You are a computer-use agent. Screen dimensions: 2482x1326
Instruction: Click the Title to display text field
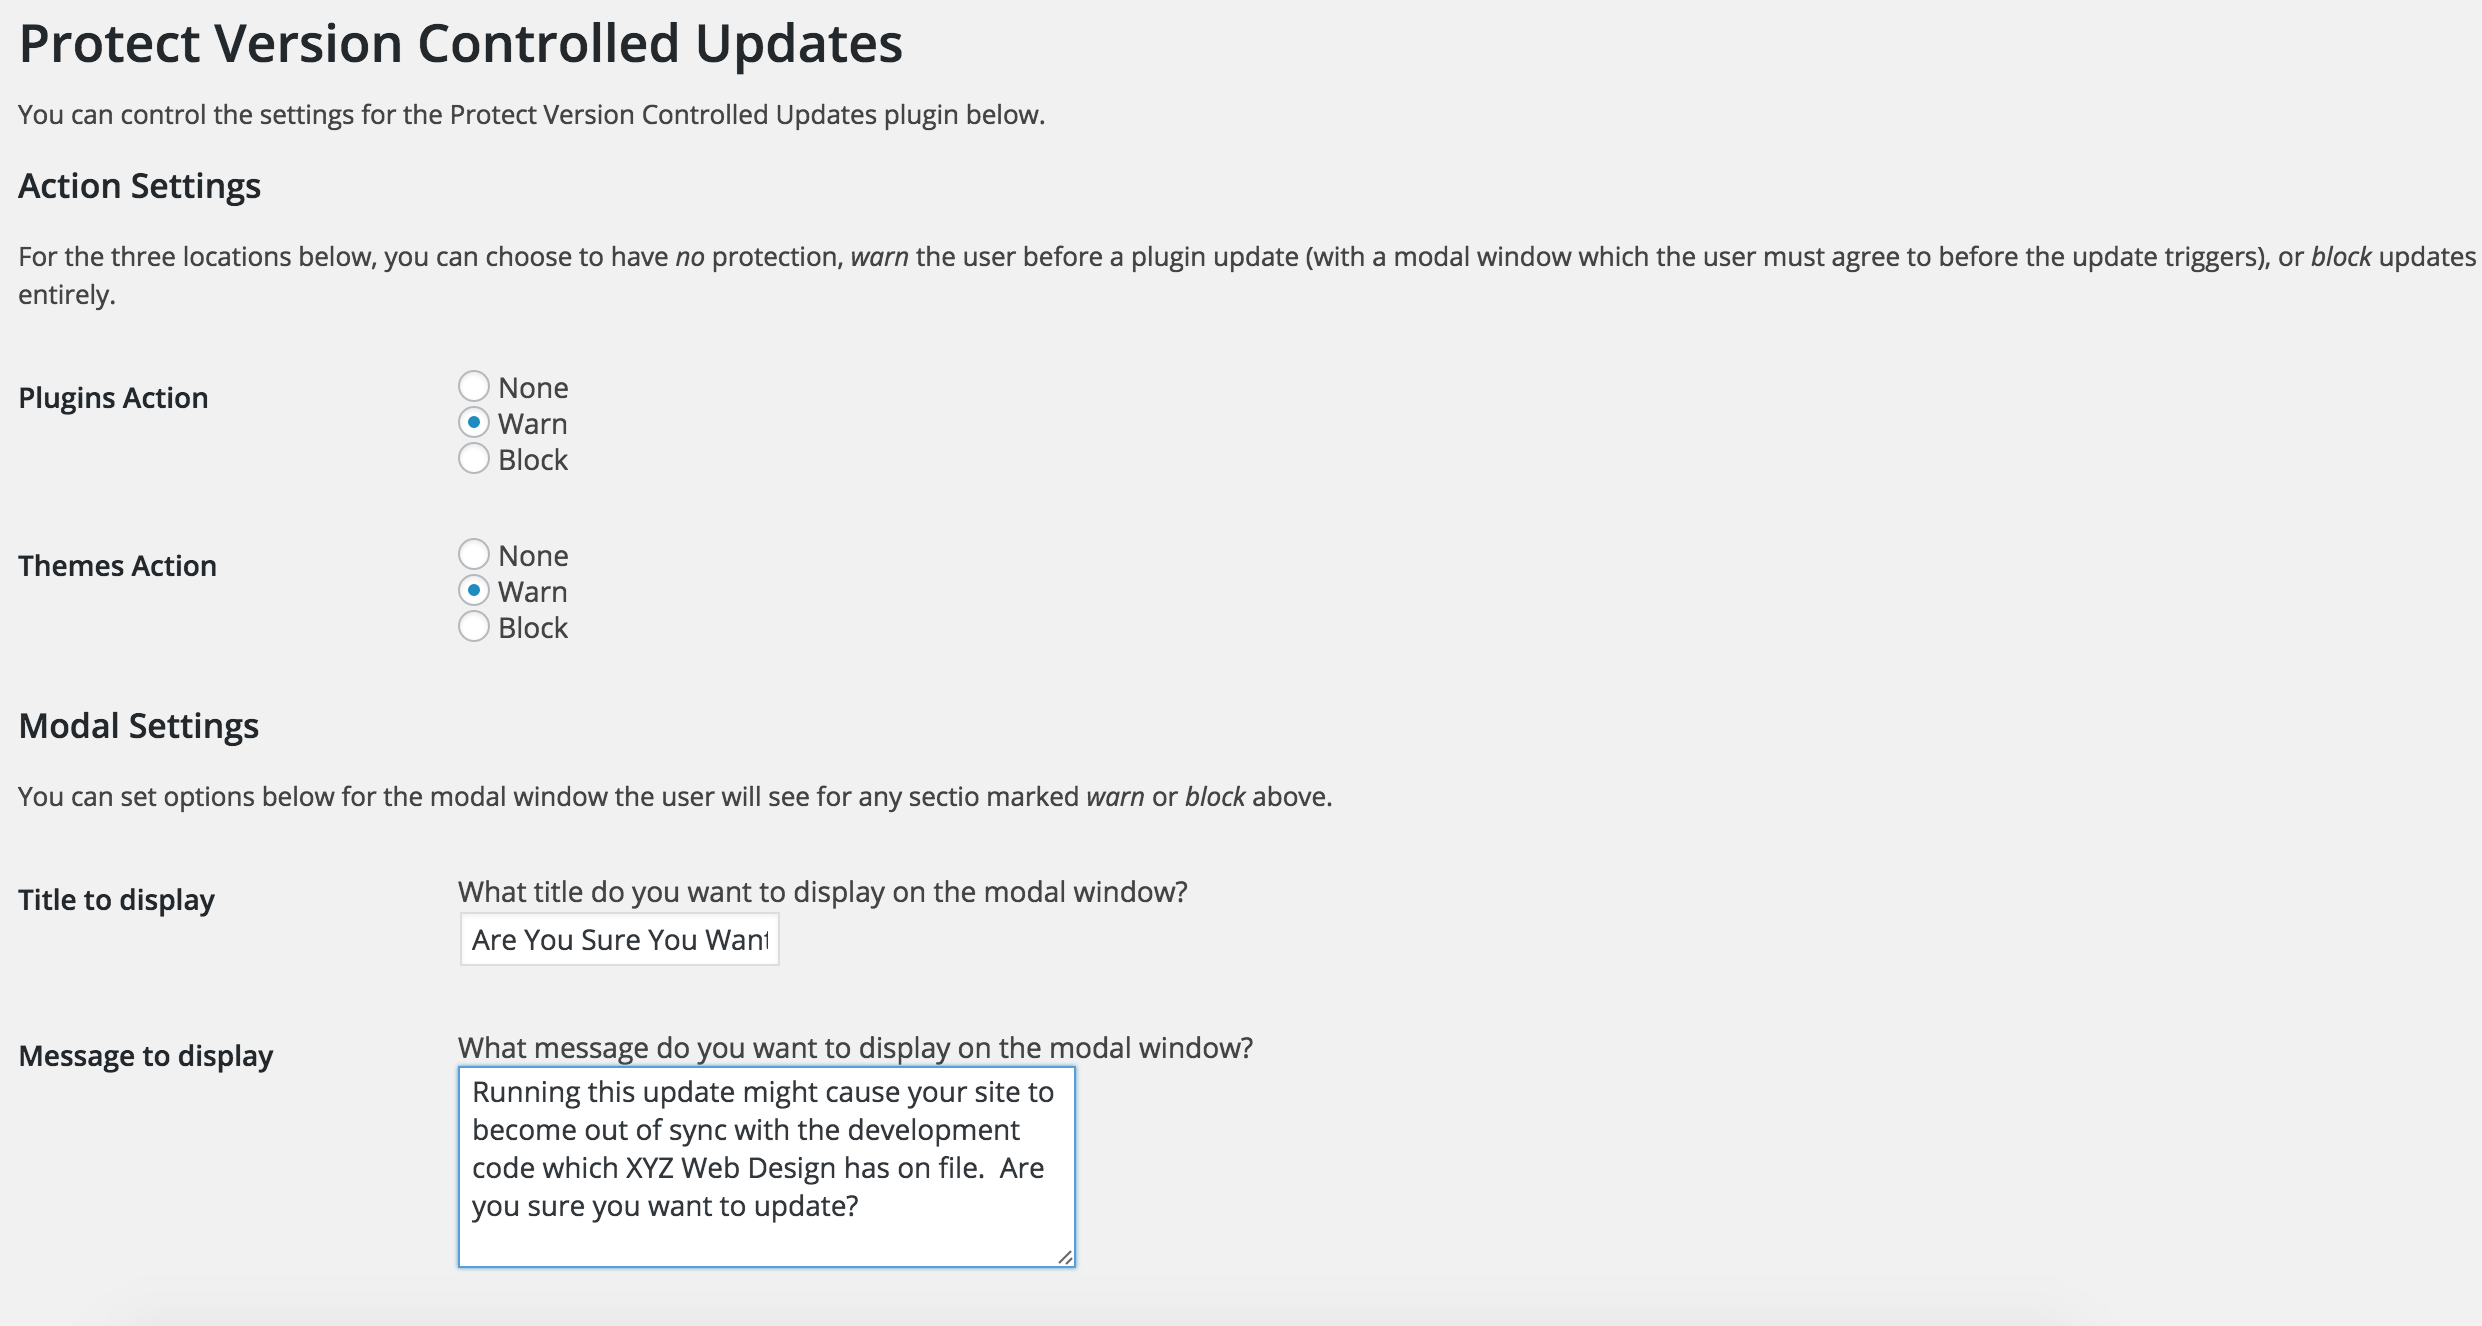pyautogui.click(x=619, y=939)
